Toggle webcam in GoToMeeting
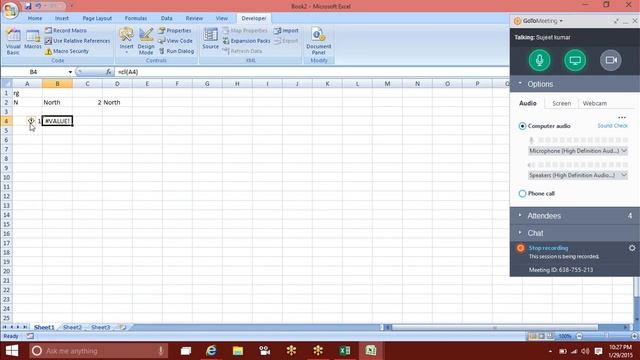 (x=611, y=60)
